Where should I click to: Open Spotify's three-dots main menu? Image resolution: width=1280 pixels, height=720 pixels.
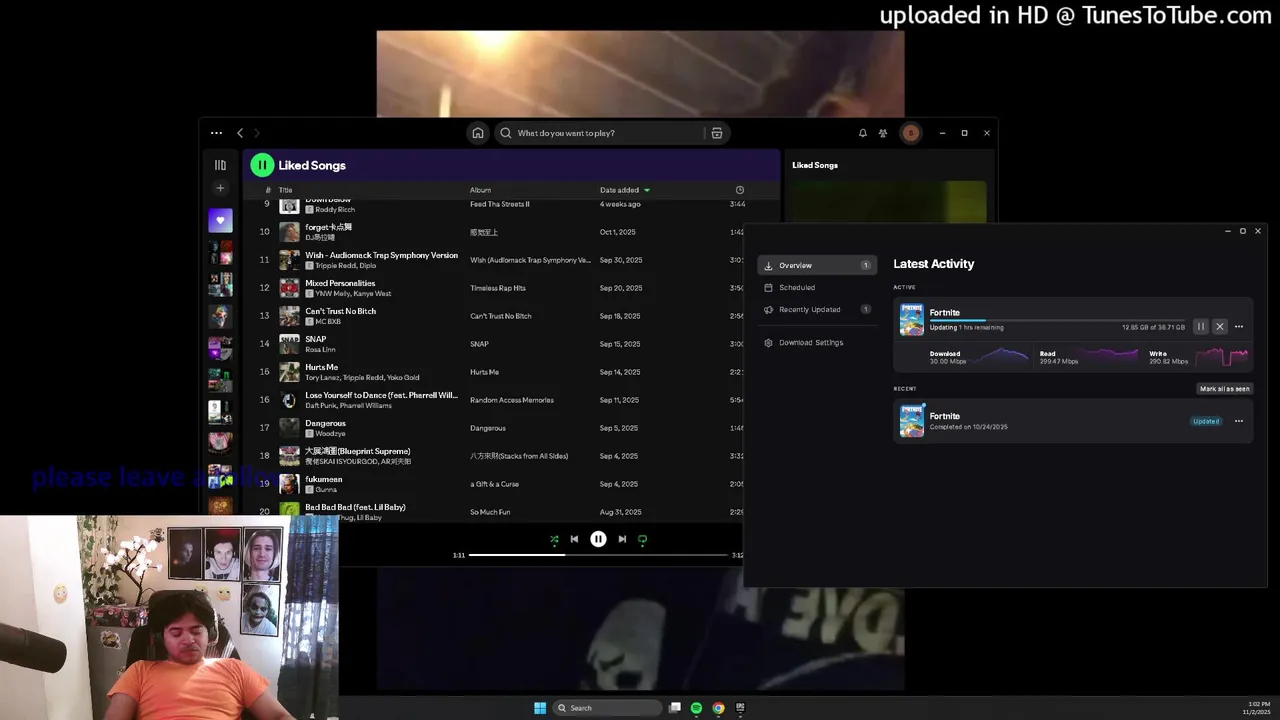click(216, 133)
